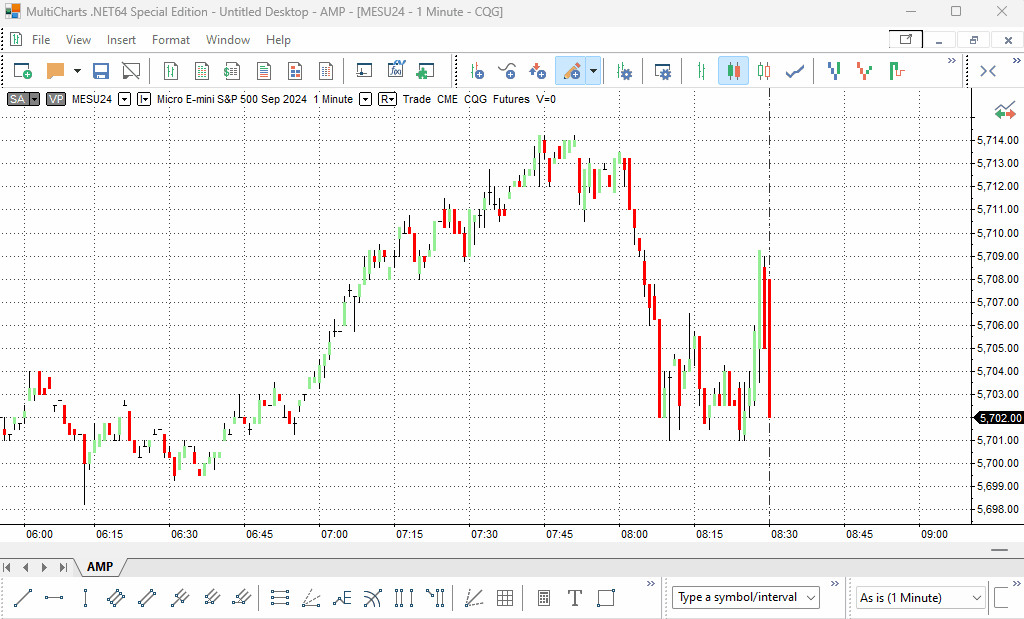Open the market scanner window icon
Viewport: 1024px width, 619px height.
point(202,71)
